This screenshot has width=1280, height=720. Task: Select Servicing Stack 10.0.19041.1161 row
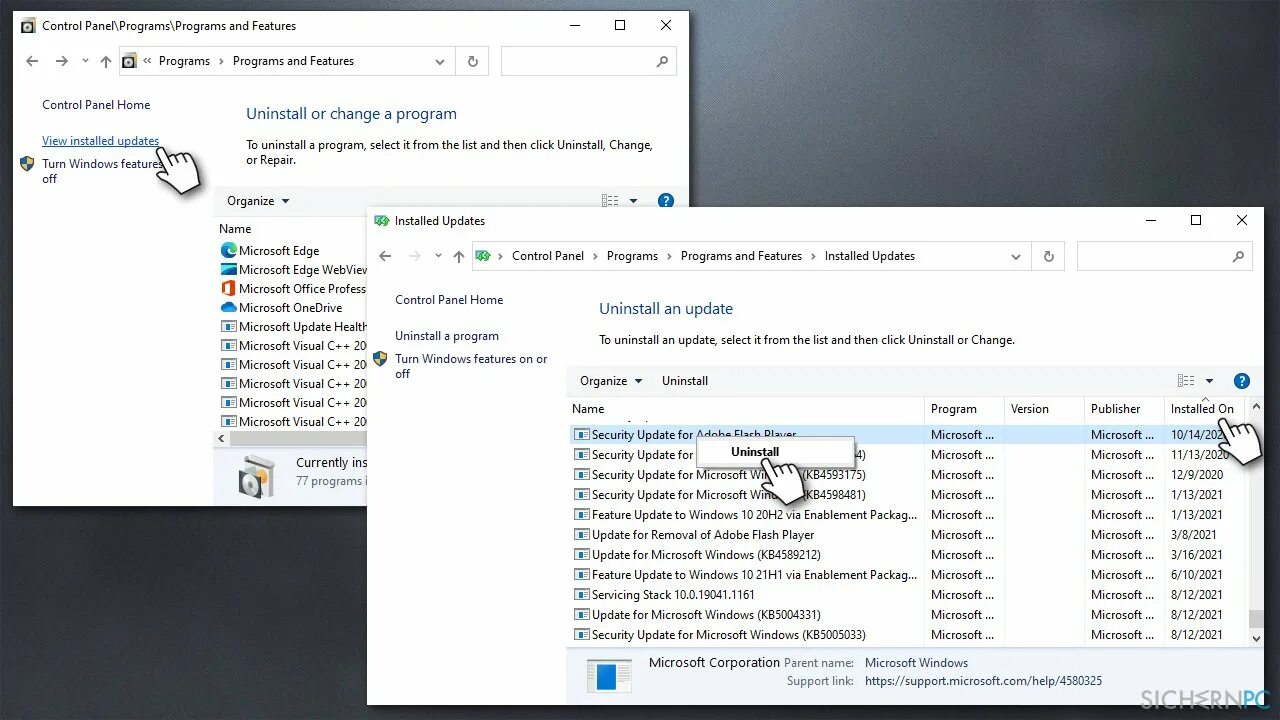908,595
